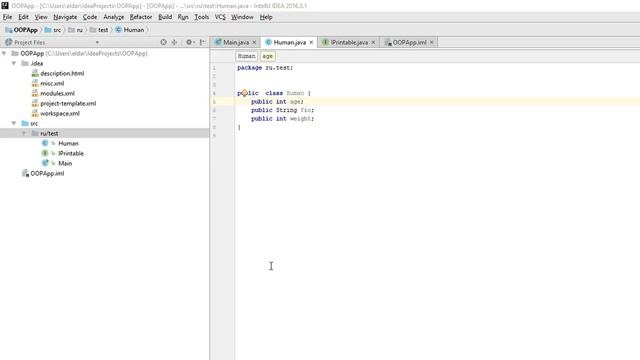Close the Main.java tab
Viewport: 640px width, 360px height.
pyautogui.click(x=254, y=42)
